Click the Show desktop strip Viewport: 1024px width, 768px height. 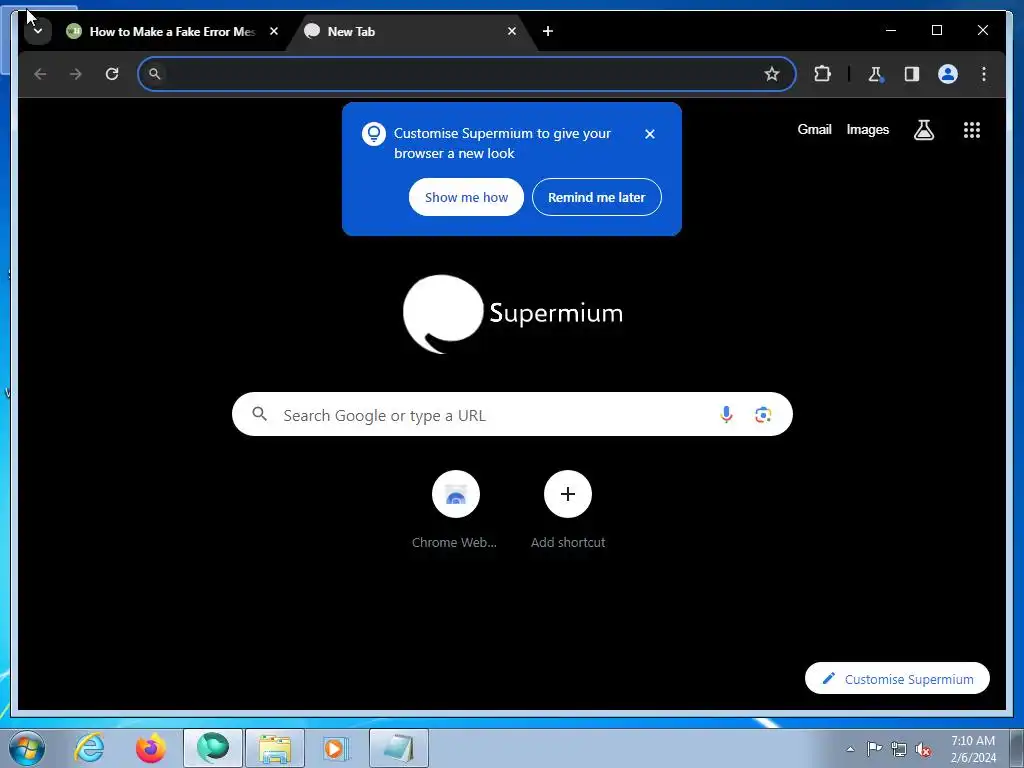1017,748
